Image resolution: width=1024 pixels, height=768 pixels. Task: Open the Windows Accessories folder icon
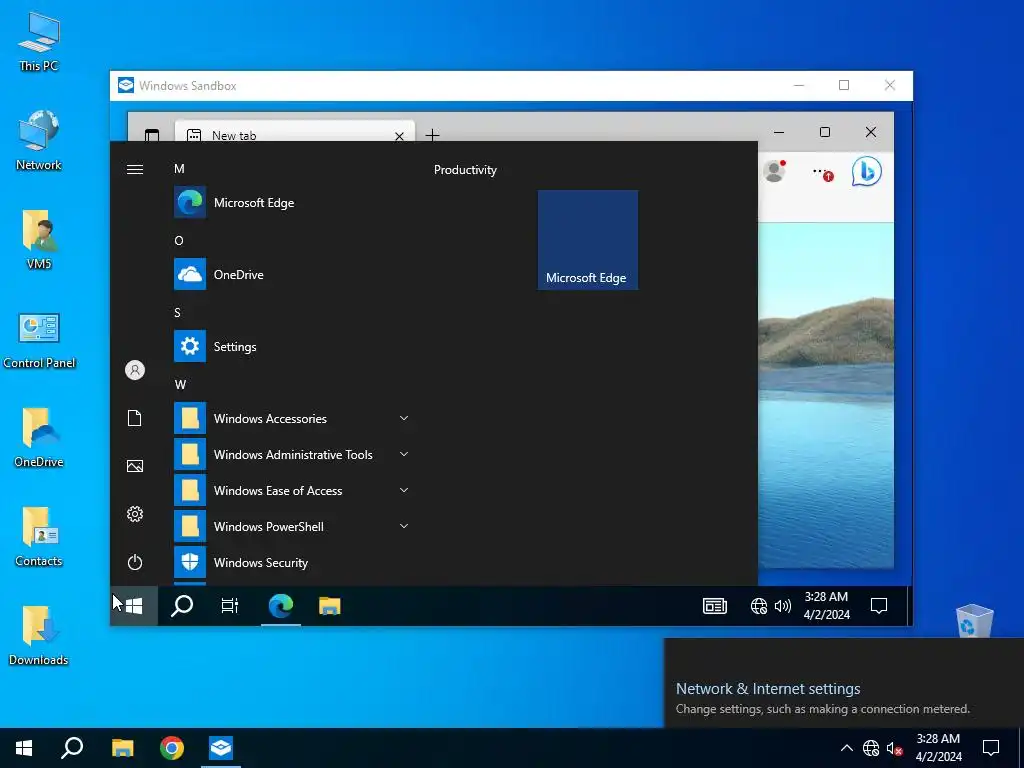point(190,418)
